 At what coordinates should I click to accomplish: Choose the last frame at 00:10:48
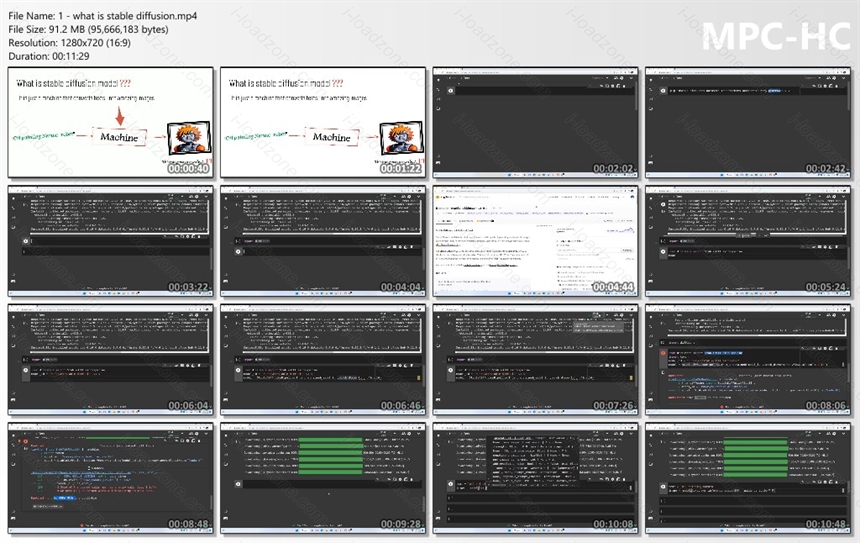coord(748,478)
